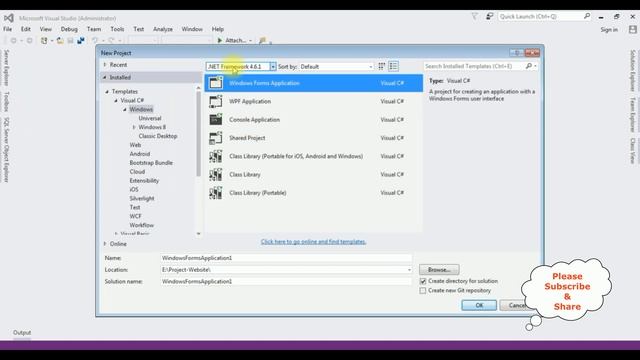Viewport: 640px width, 360px height.
Task: Click the Quick Launch search magnifier icon
Action: (x=587, y=16)
